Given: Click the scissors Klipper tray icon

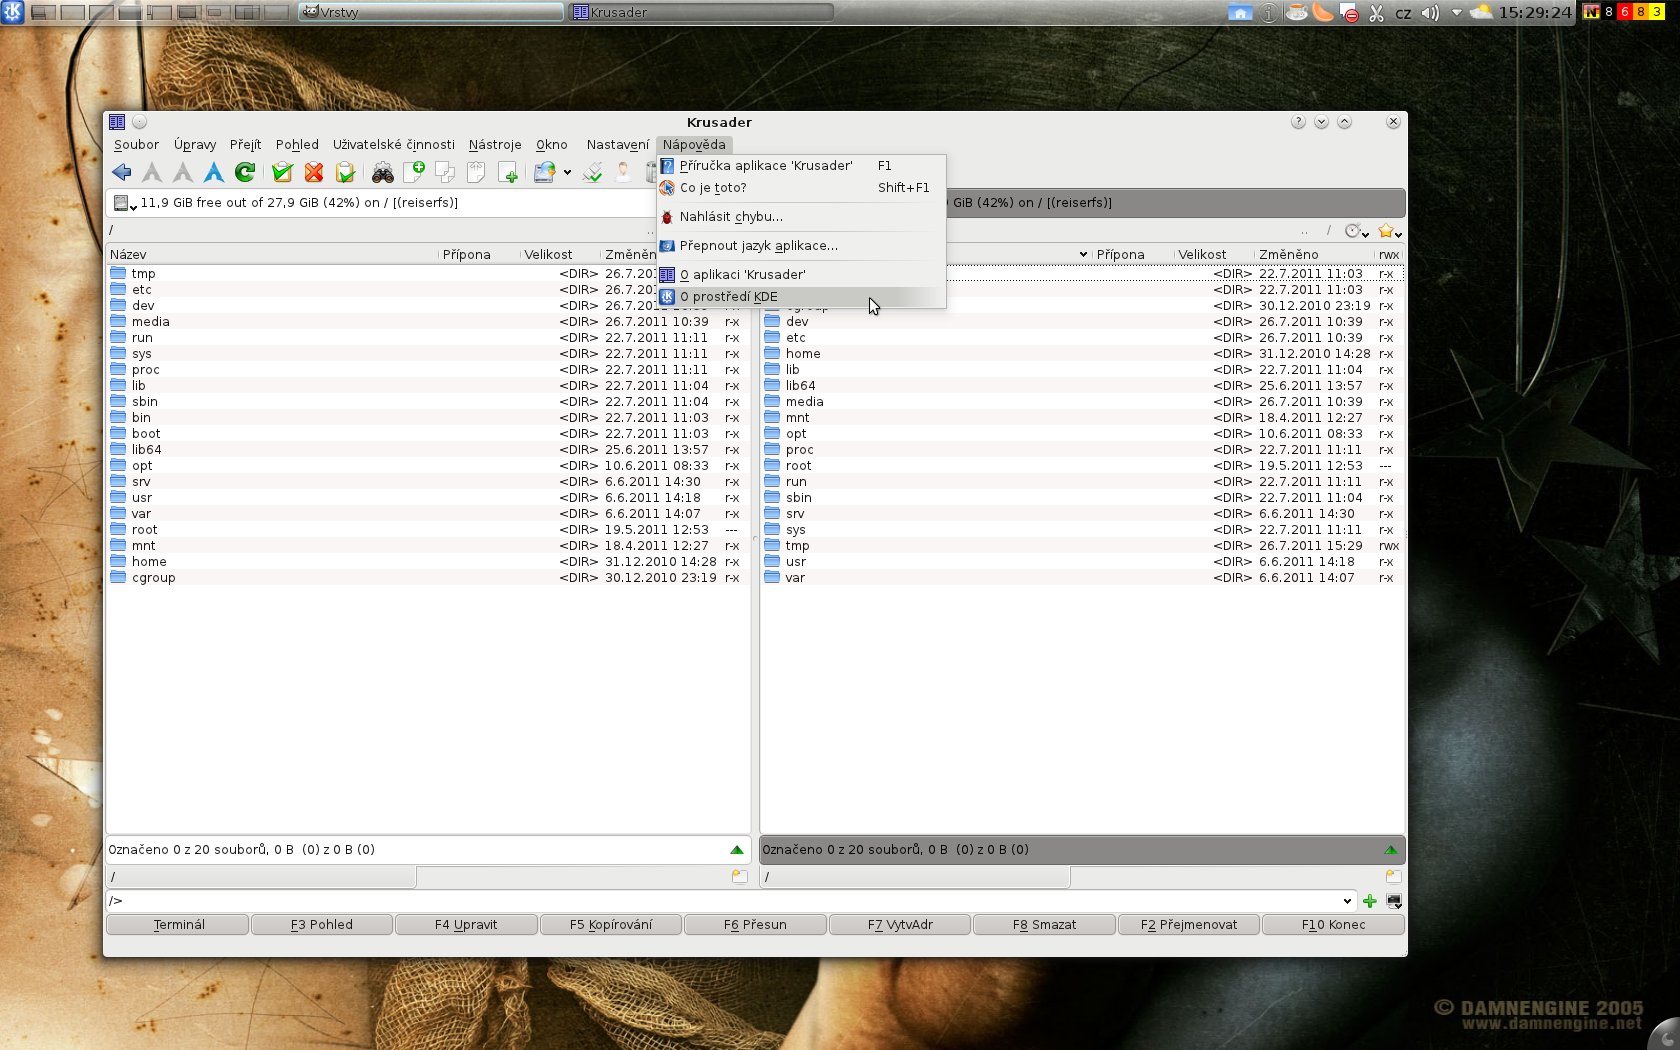Looking at the screenshot, I should pyautogui.click(x=1376, y=13).
